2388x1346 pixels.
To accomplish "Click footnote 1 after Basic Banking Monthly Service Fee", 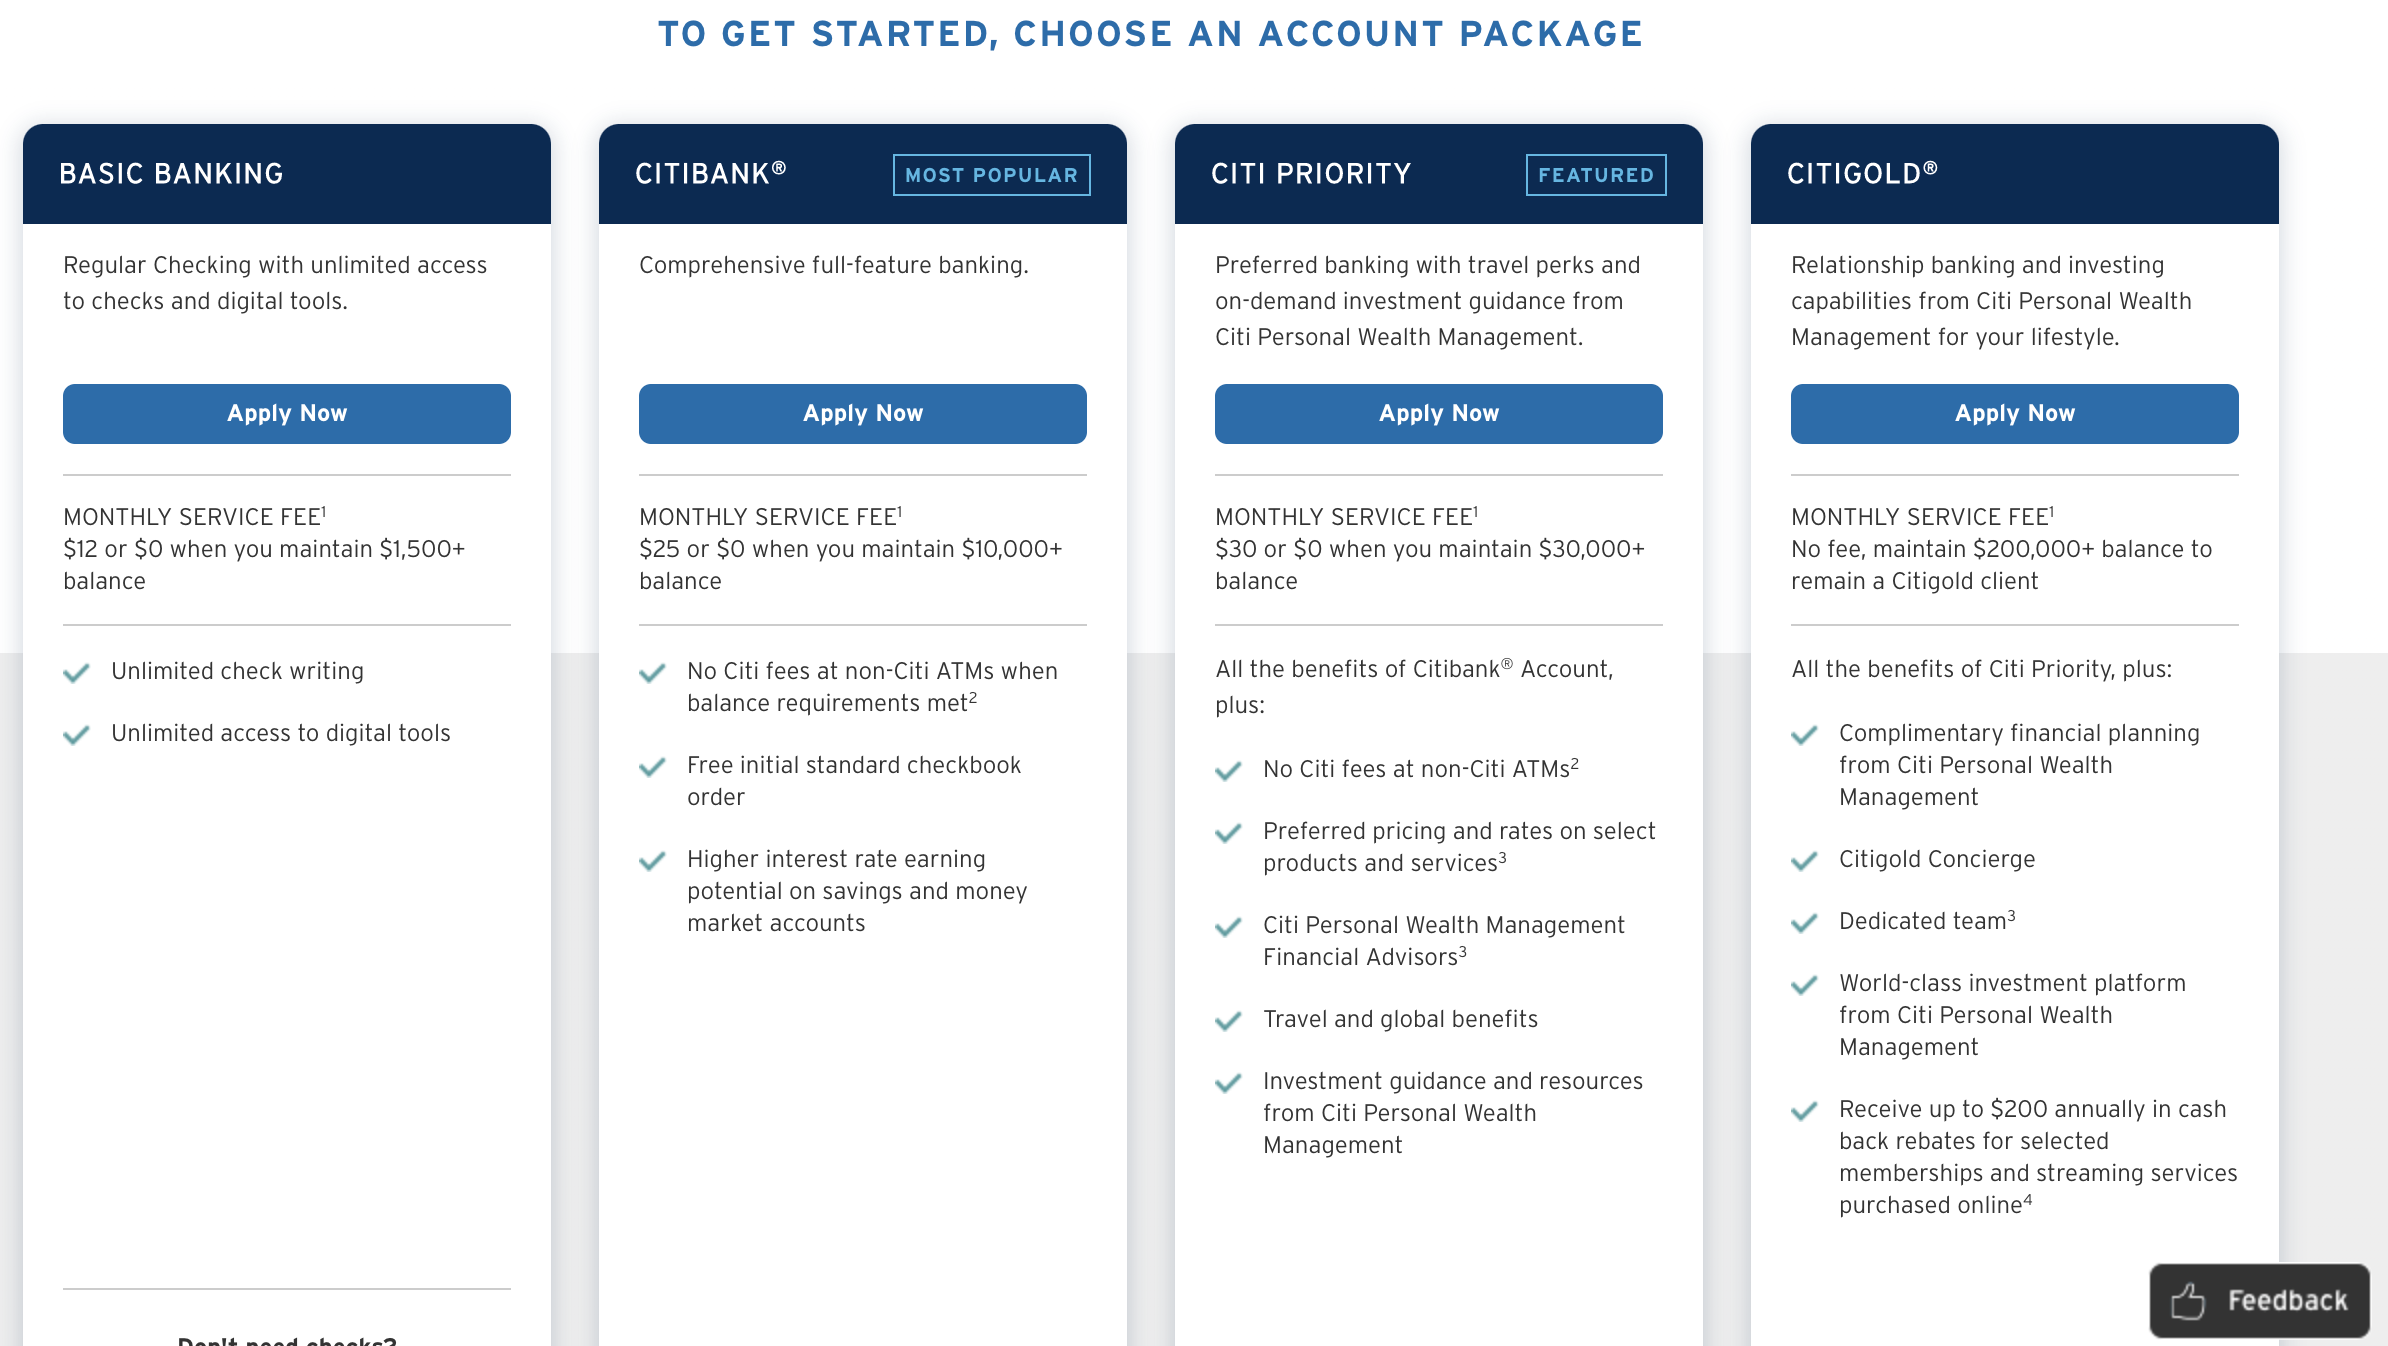I will (x=324, y=511).
